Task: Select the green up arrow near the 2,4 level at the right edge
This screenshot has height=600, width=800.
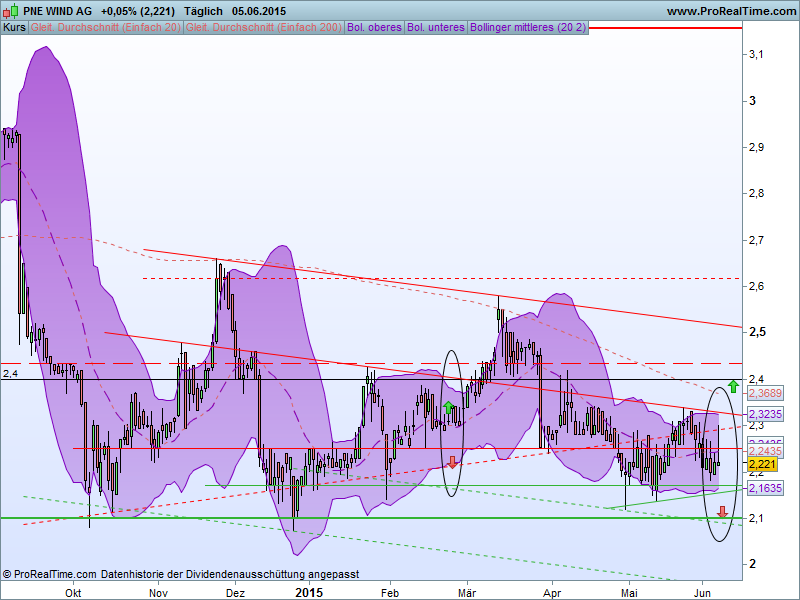Action: point(733,386)
